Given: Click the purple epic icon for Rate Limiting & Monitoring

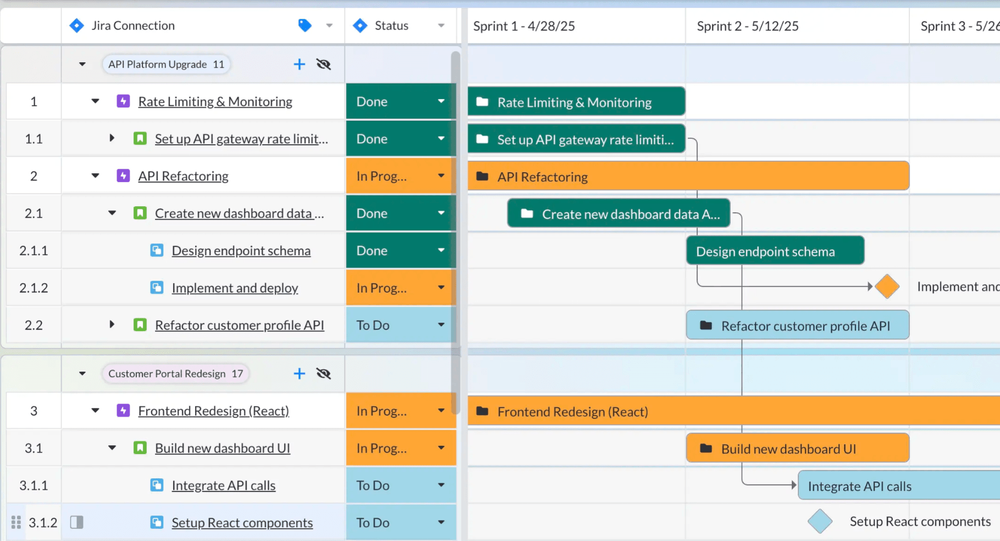Looking at the screenshot, I should pos(123,101).
